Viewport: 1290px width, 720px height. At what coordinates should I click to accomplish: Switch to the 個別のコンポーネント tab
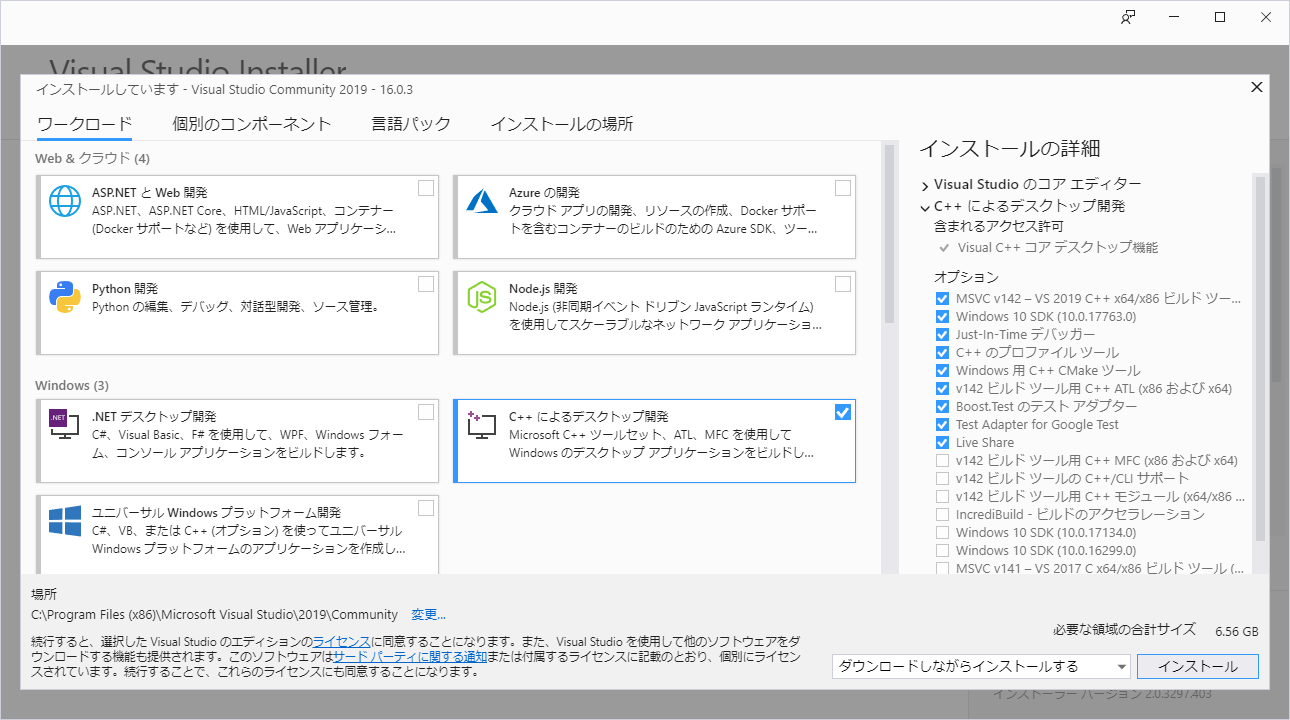tap(251, 124)
